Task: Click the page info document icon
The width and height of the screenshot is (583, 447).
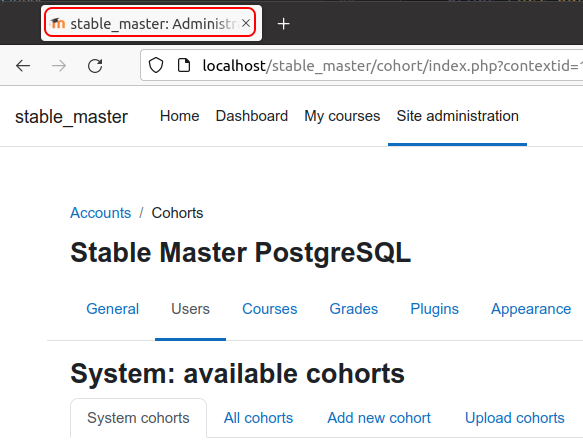Action: coord(184,65)
